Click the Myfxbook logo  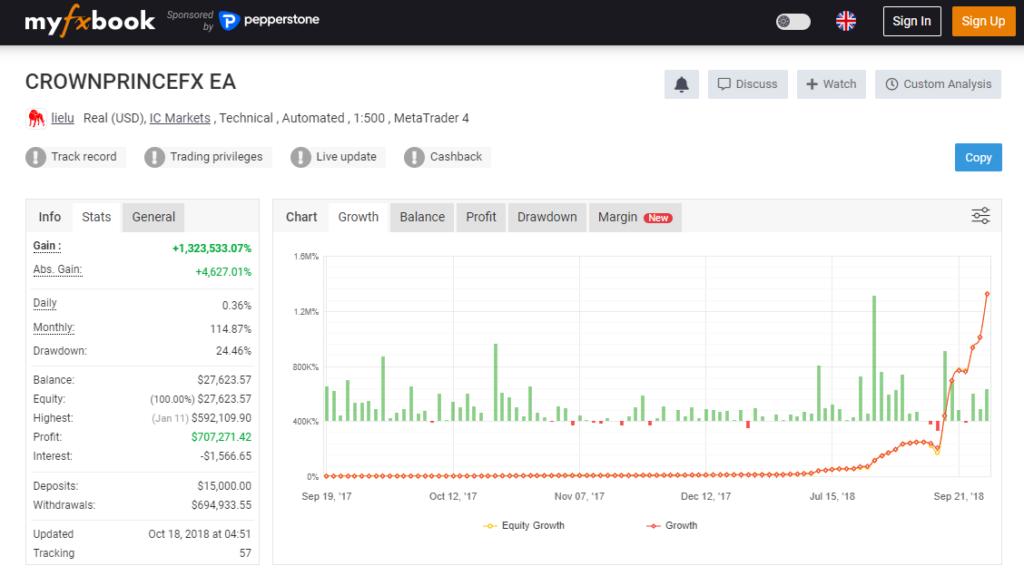(88, 20)
